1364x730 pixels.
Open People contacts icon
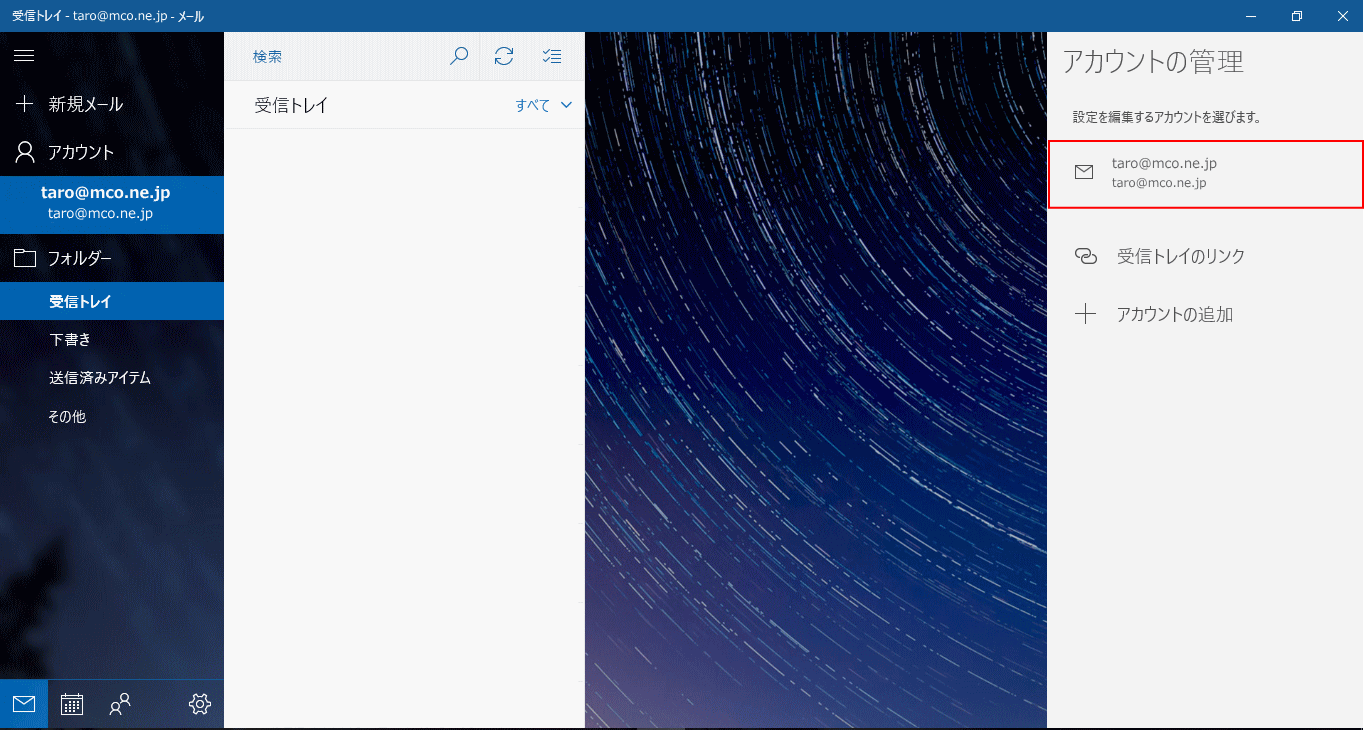[x=120, y=704]
